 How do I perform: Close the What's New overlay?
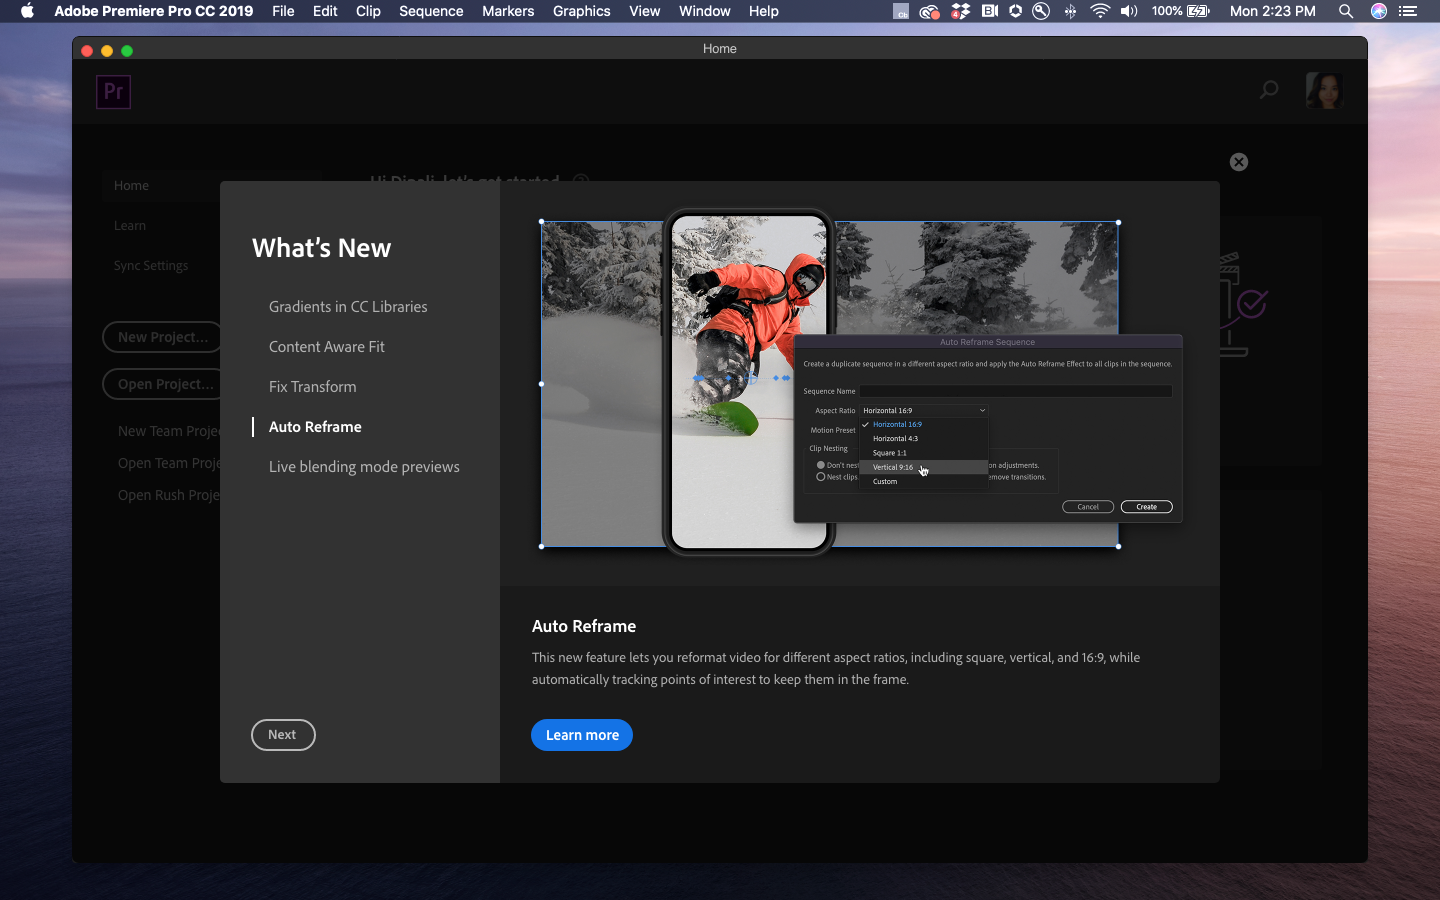pos(1239,162)
